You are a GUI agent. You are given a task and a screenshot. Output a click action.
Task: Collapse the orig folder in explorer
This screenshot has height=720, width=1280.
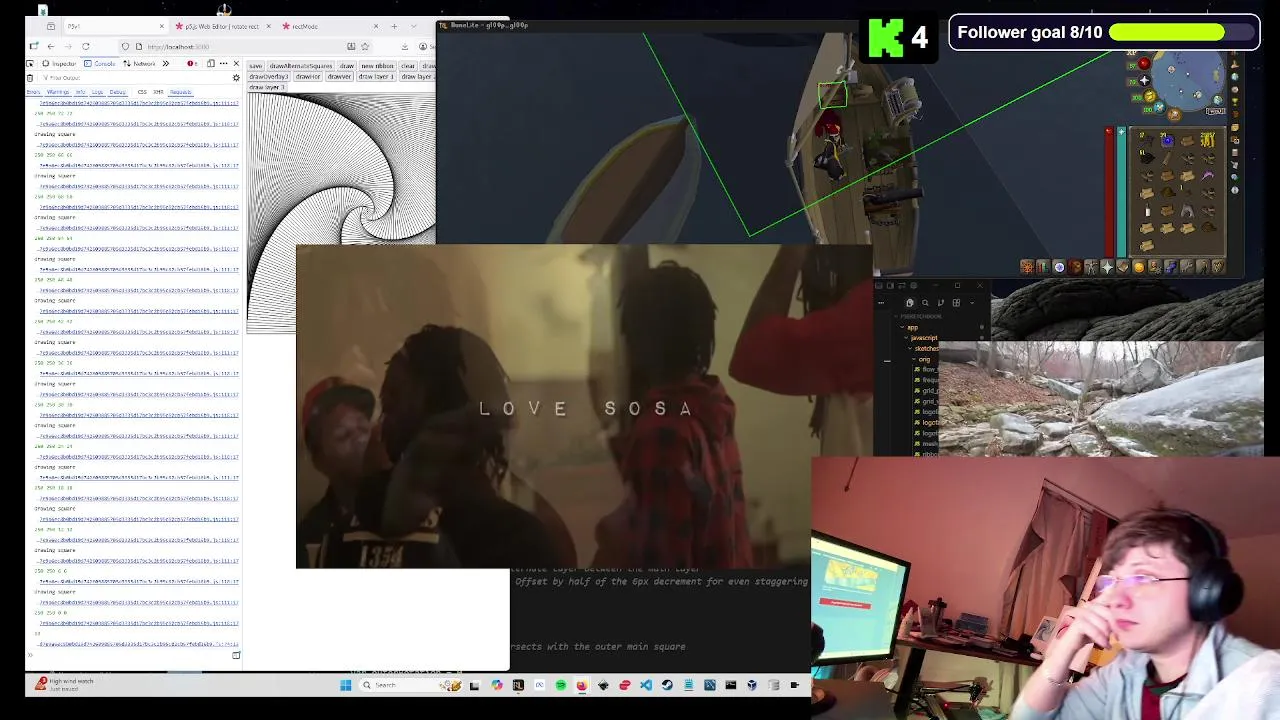pyautogui.click(x=922, y=359)
